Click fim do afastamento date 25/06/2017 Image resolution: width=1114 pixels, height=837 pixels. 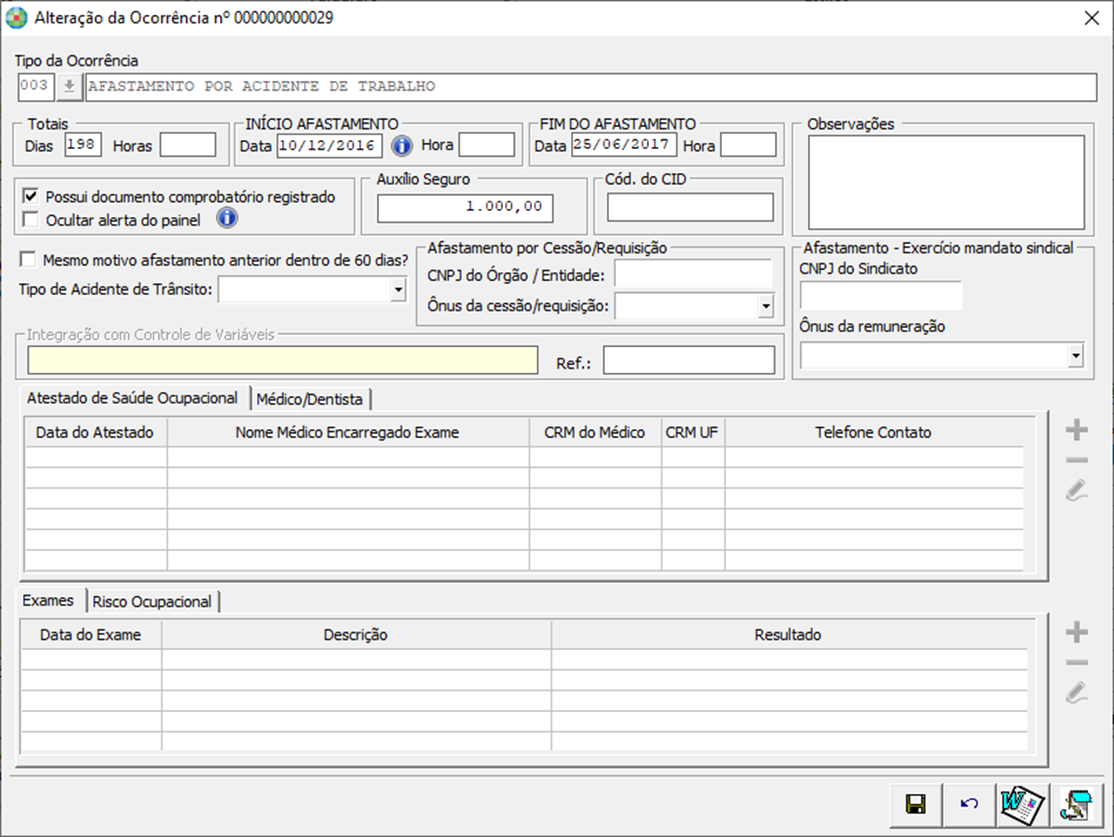pyautogui.click(x=624, y=144)
